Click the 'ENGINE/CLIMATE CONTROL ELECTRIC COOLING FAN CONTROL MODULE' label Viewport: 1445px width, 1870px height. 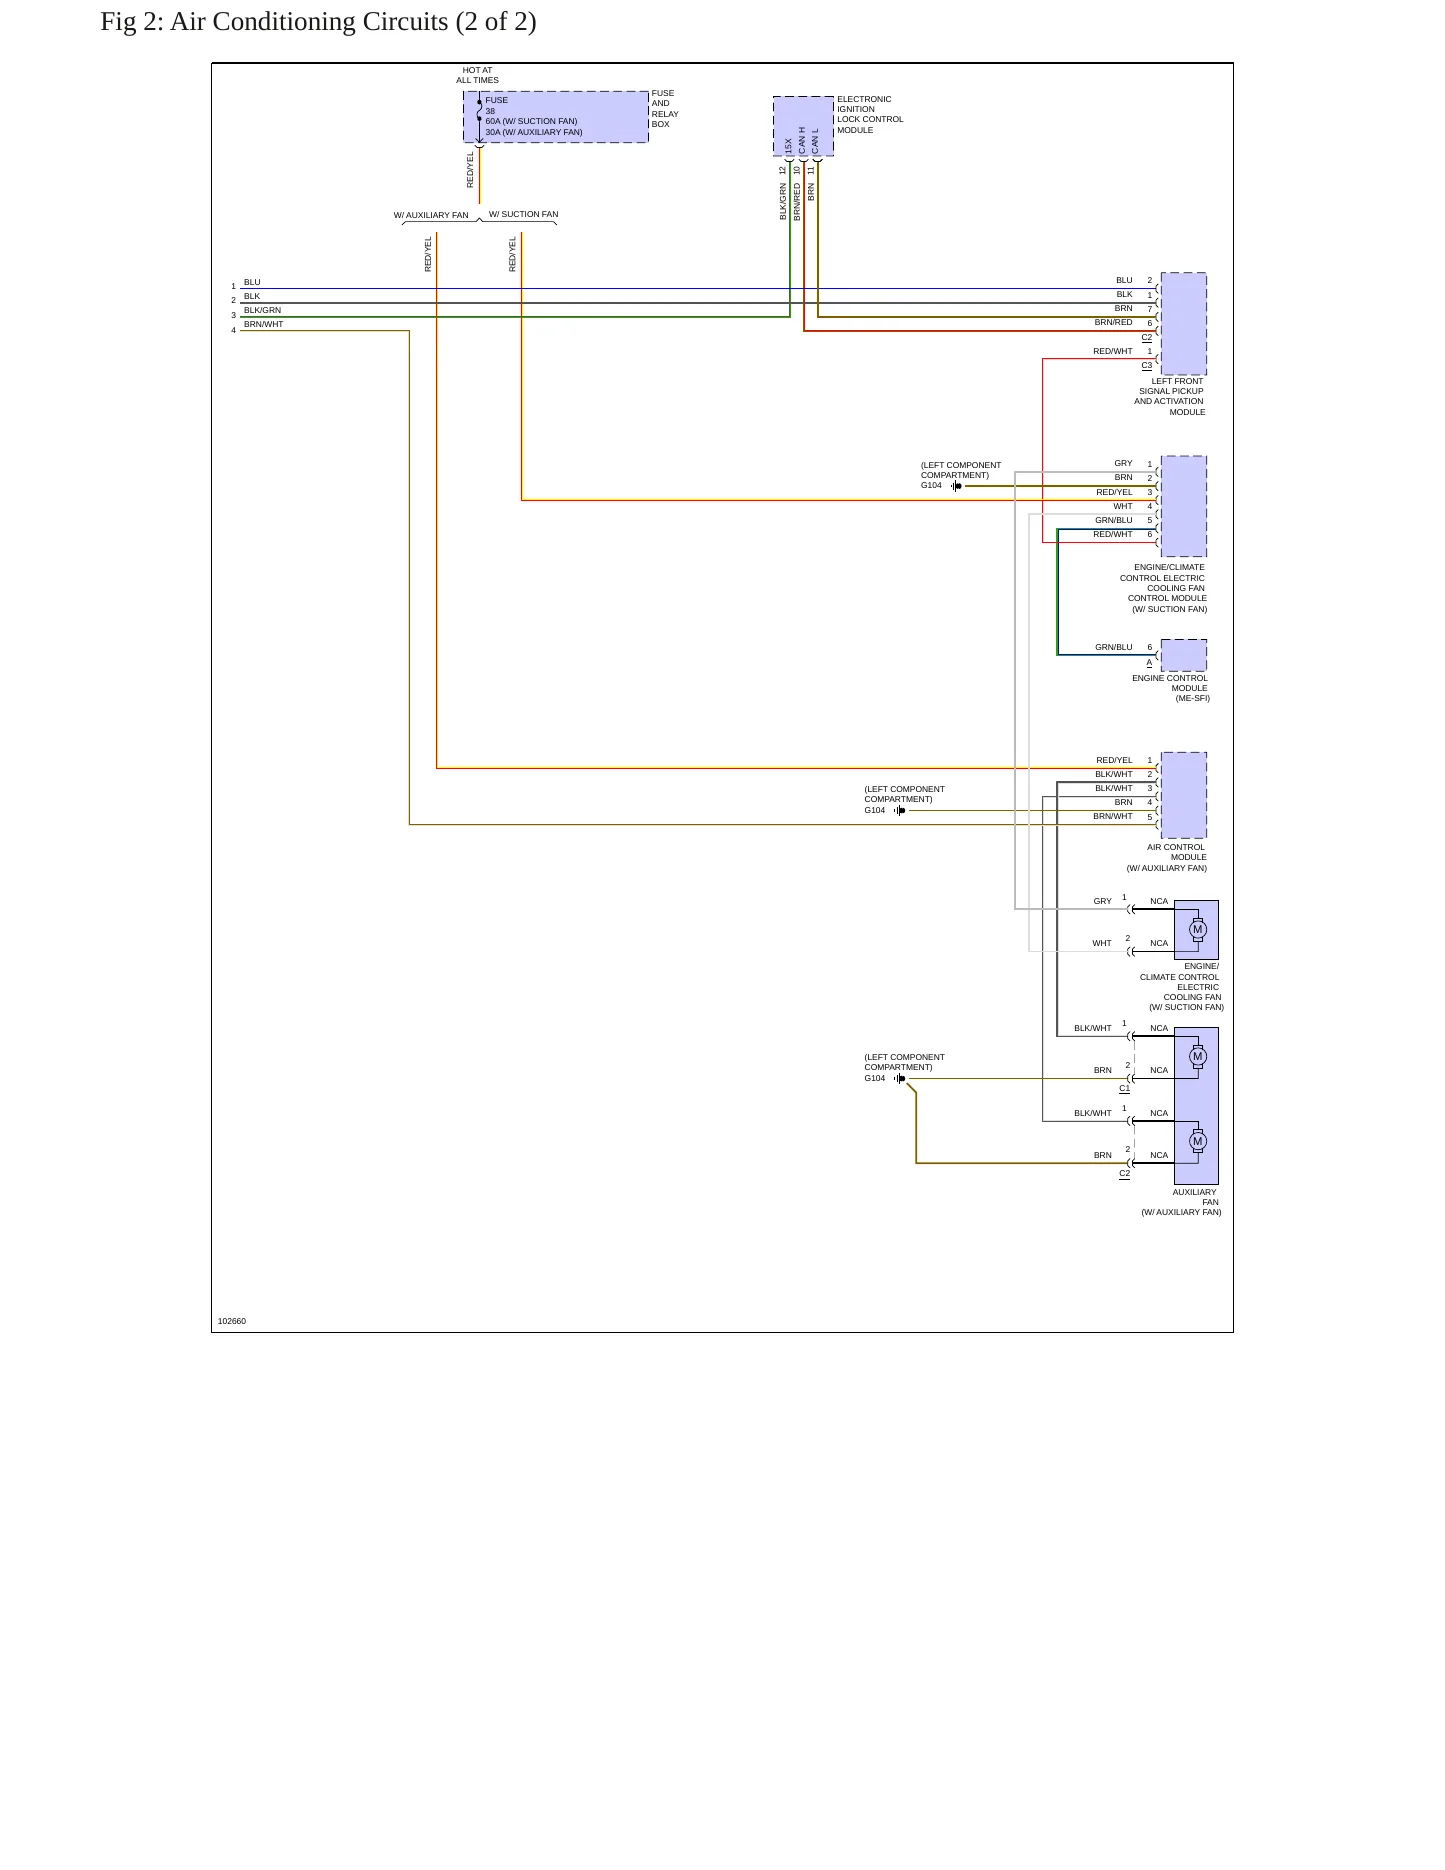pos(1163,588)
